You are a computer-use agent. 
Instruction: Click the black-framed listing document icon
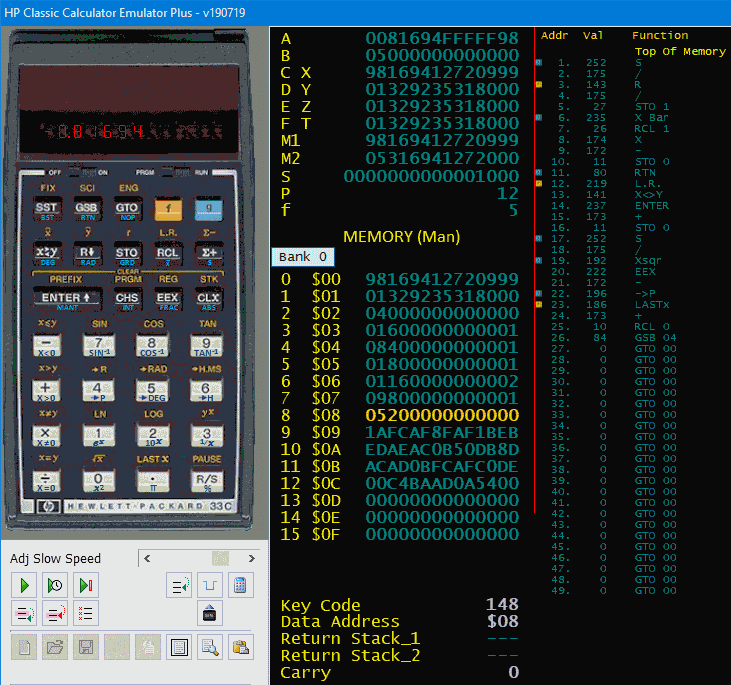pyautogui.click(x=179, y=647)
